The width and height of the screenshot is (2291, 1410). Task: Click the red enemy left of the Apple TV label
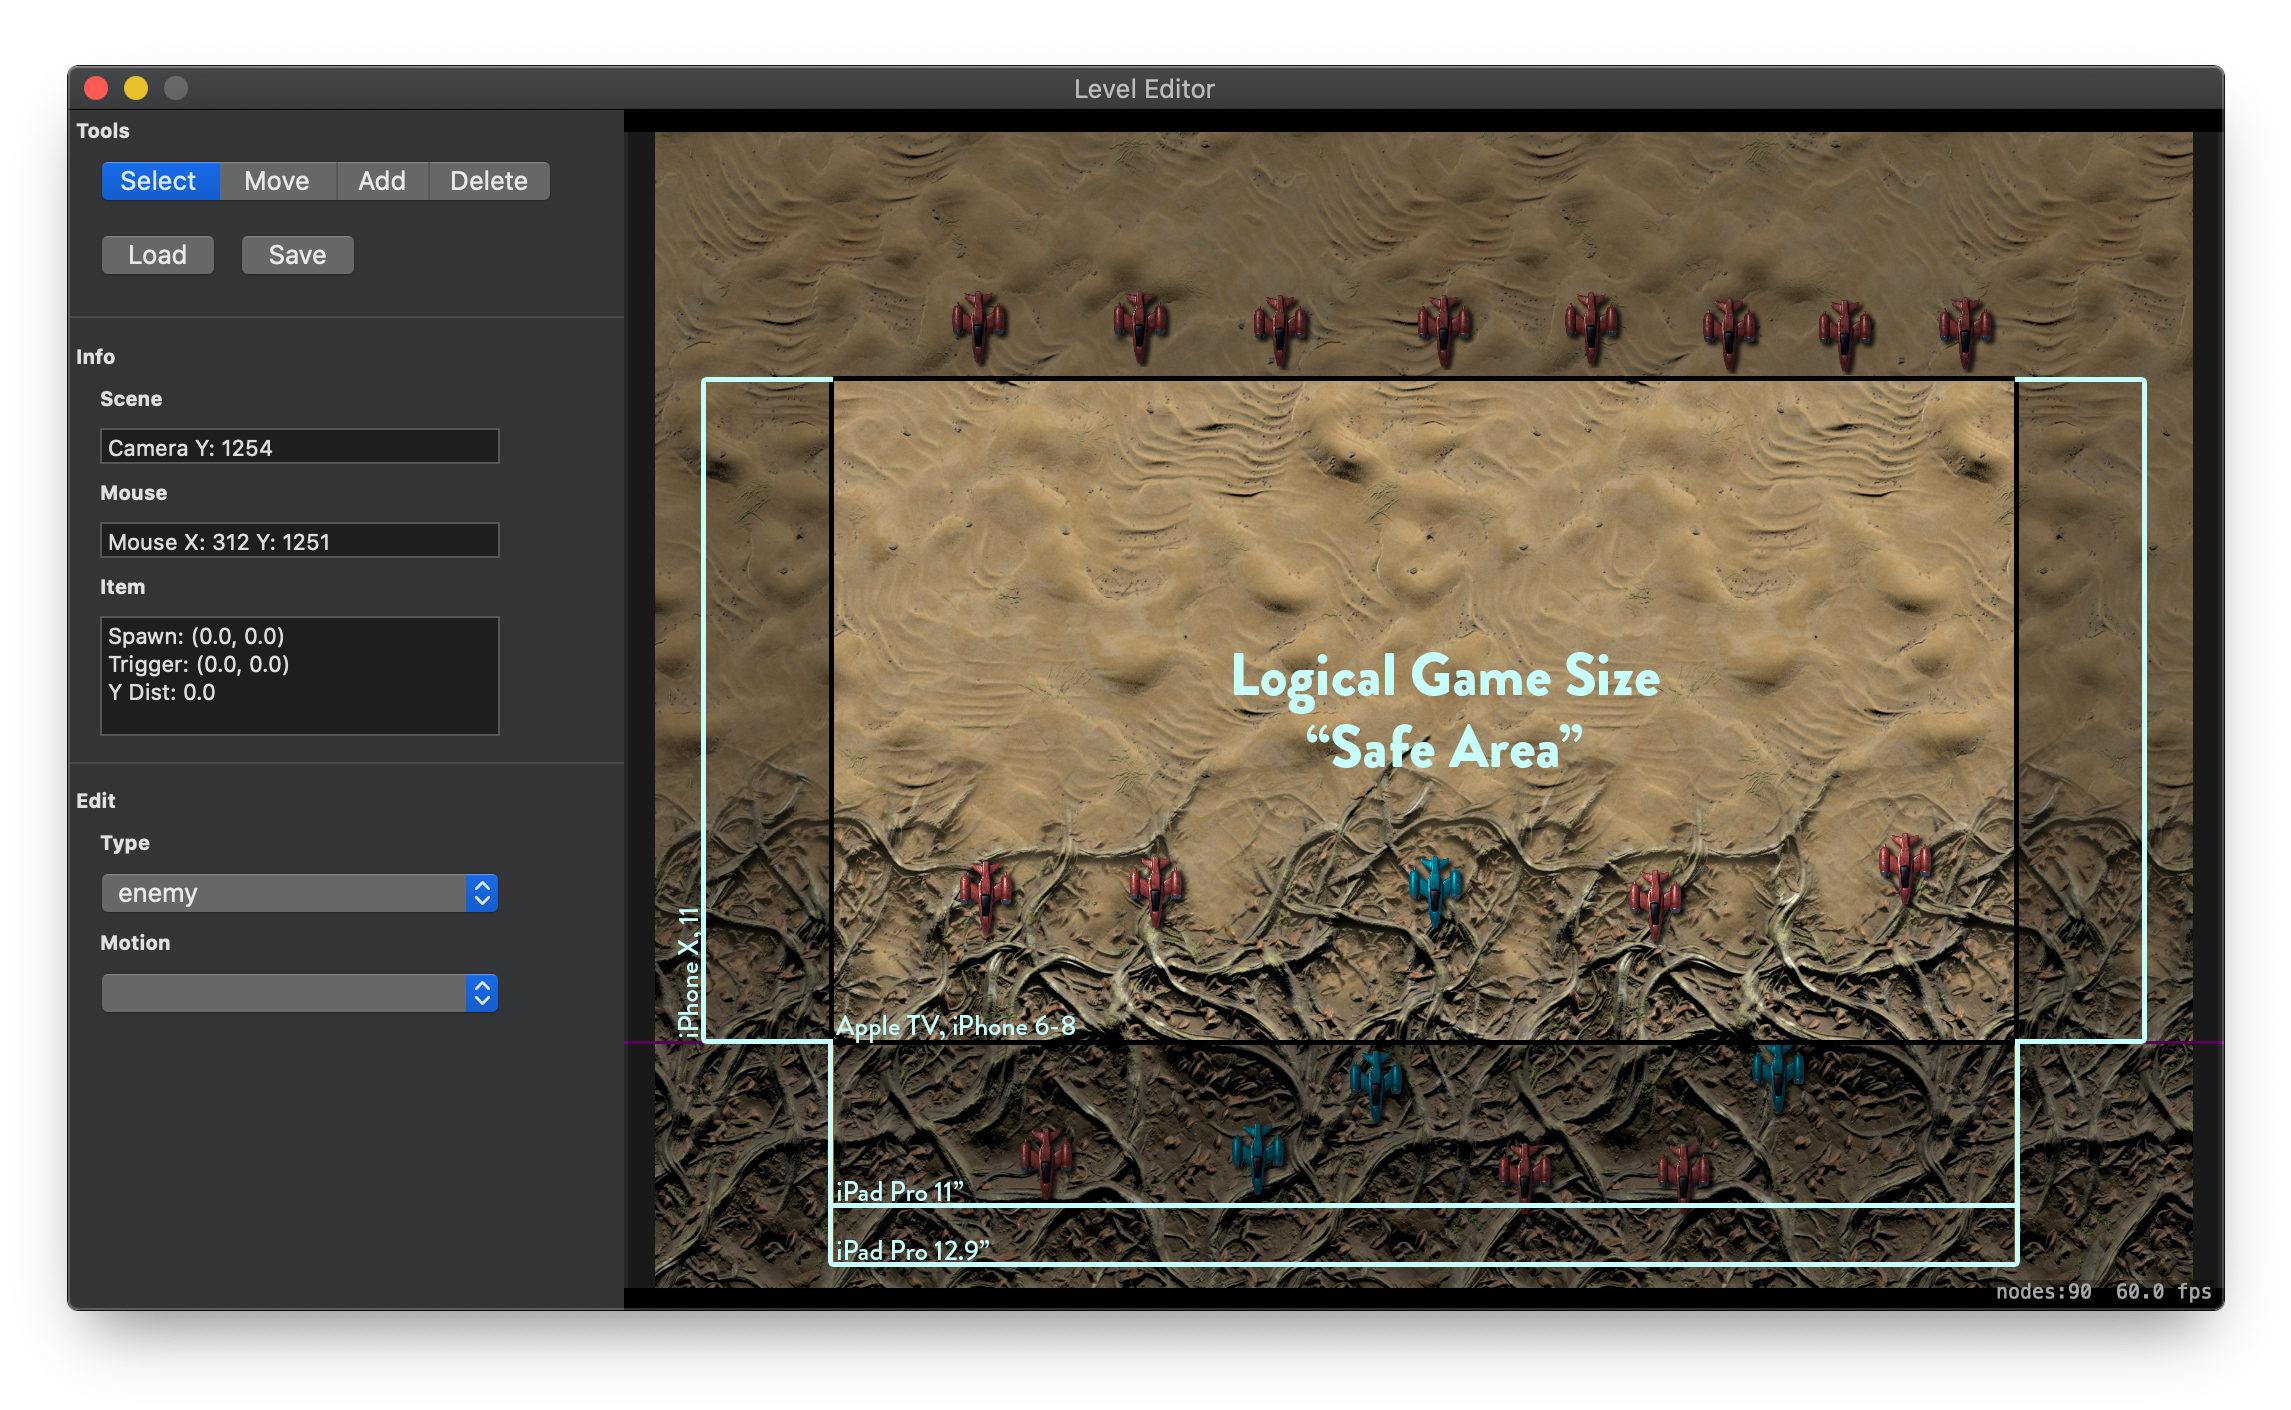(x=985, y=895)
